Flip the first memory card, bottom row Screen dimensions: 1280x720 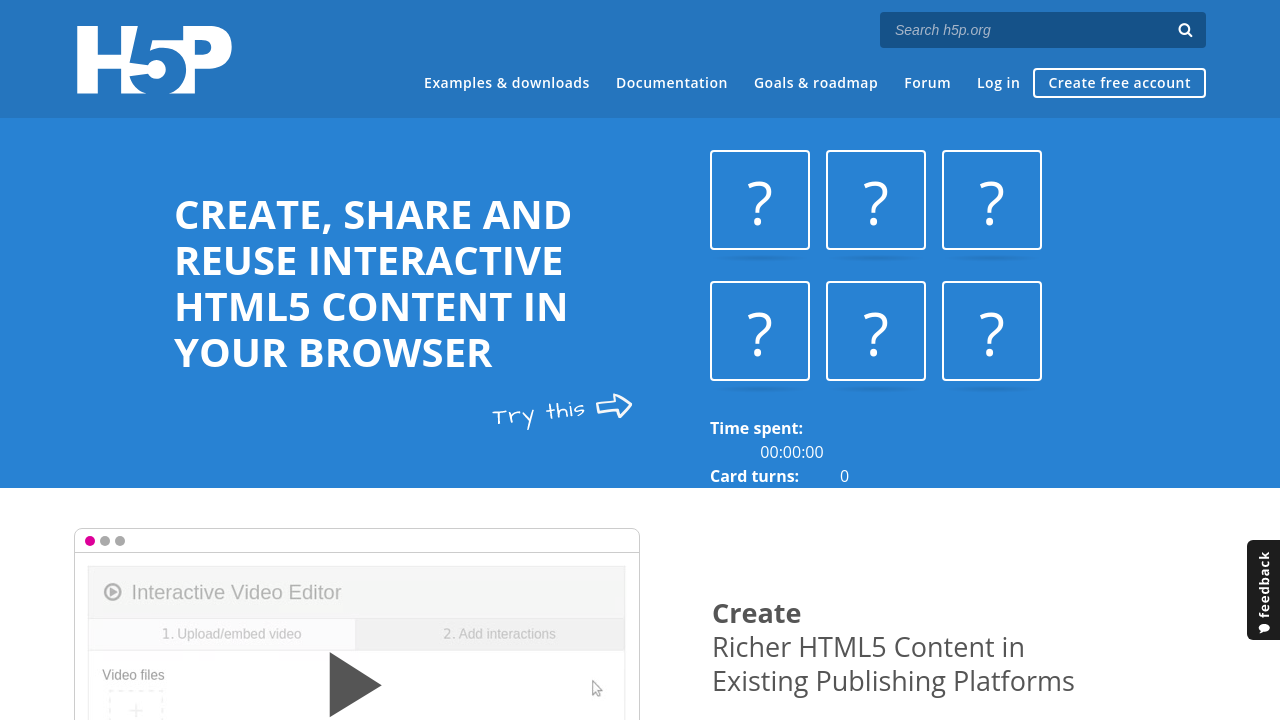(x=760, y=331)
